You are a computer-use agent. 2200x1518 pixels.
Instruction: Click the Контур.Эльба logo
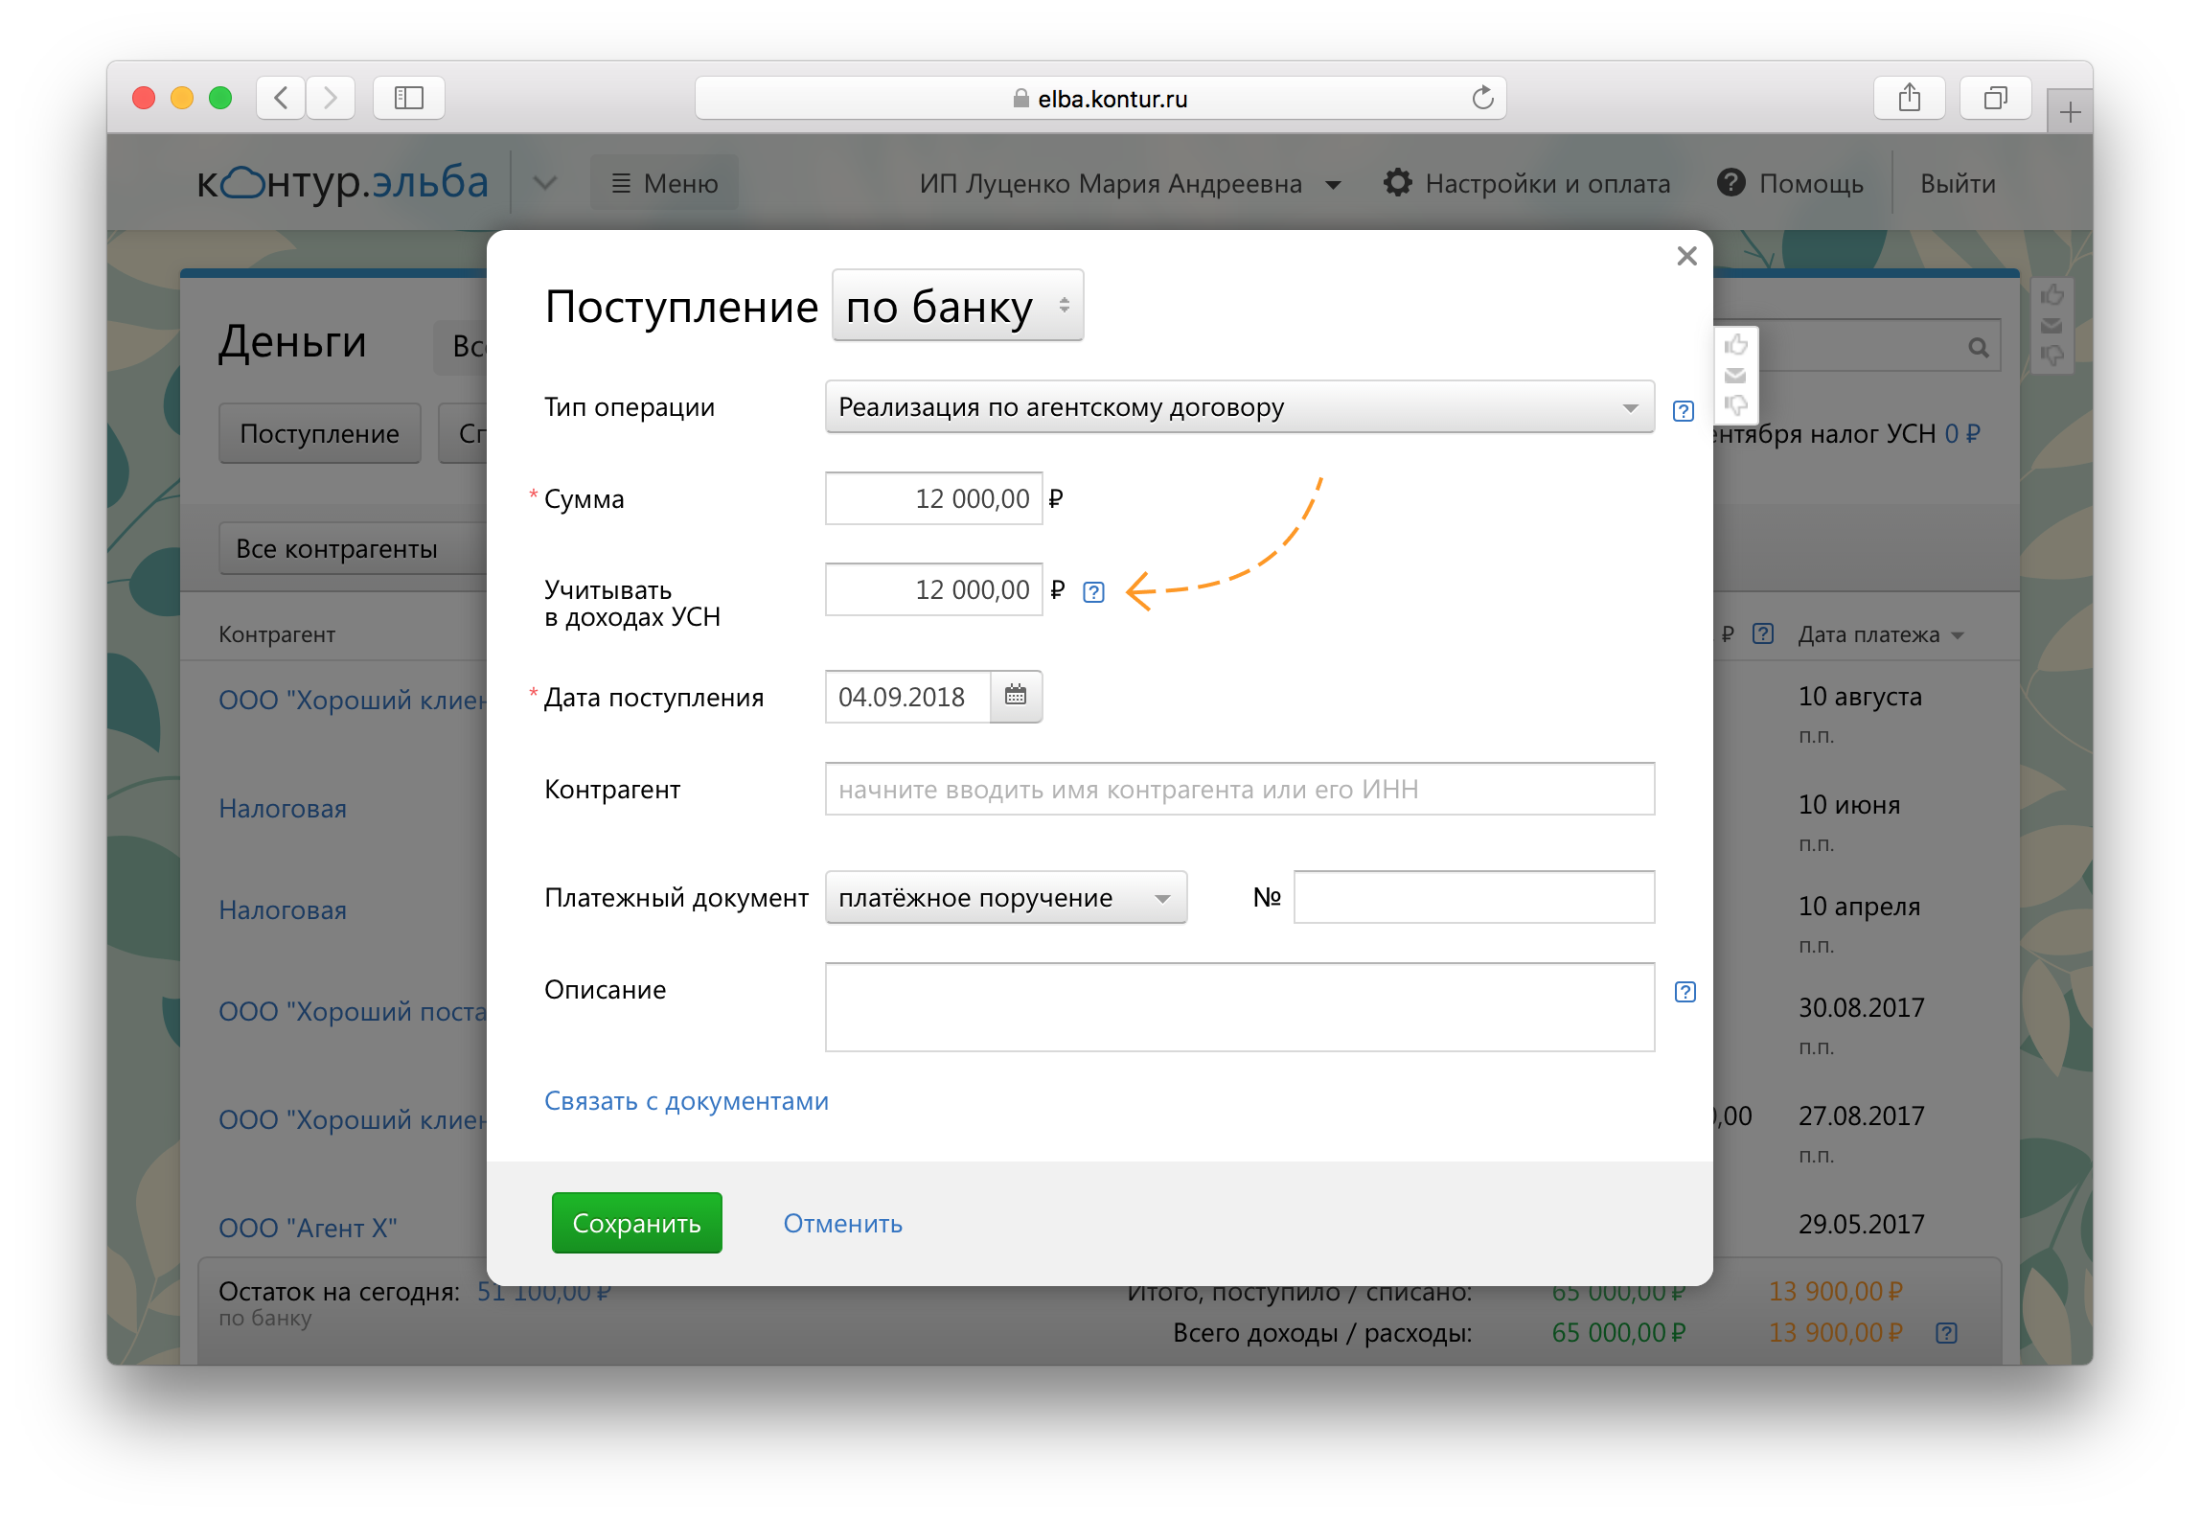click(x=342, y=183)
